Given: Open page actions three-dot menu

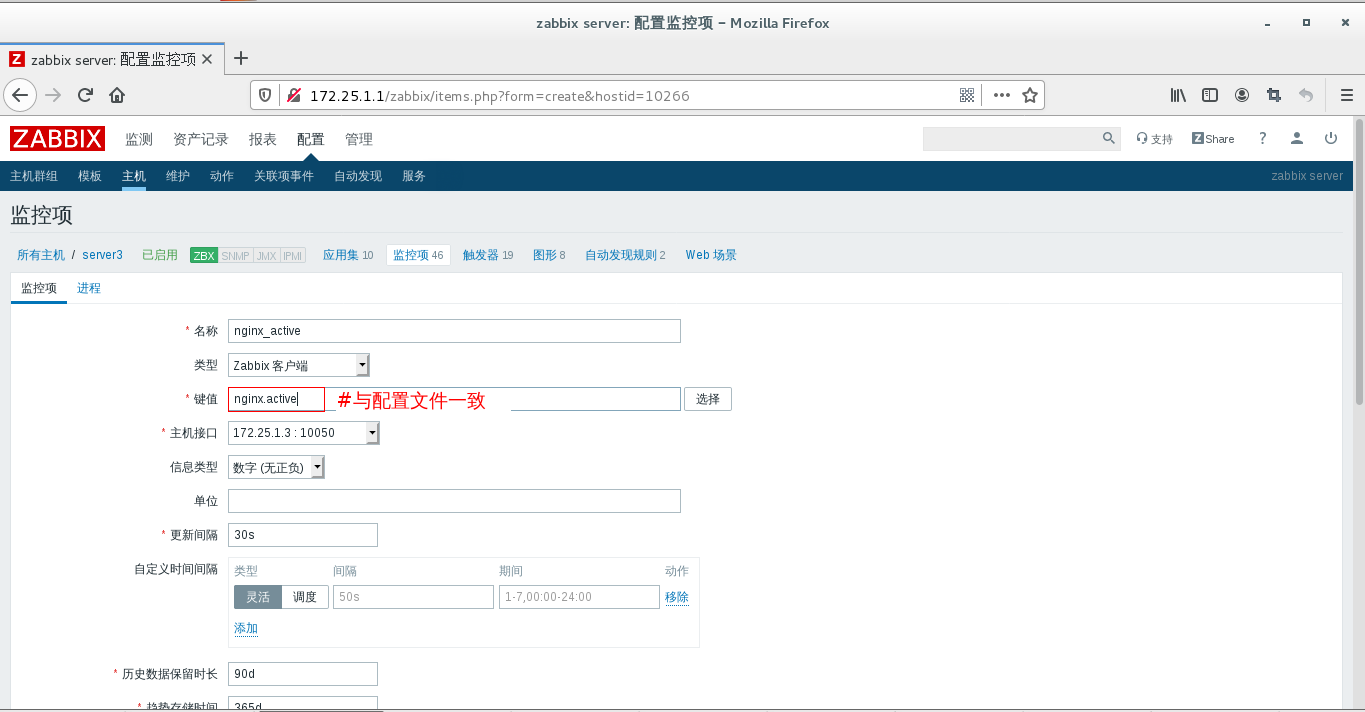Looking at the screenshot, I should pyautogui.click(x=1002, y=96).
